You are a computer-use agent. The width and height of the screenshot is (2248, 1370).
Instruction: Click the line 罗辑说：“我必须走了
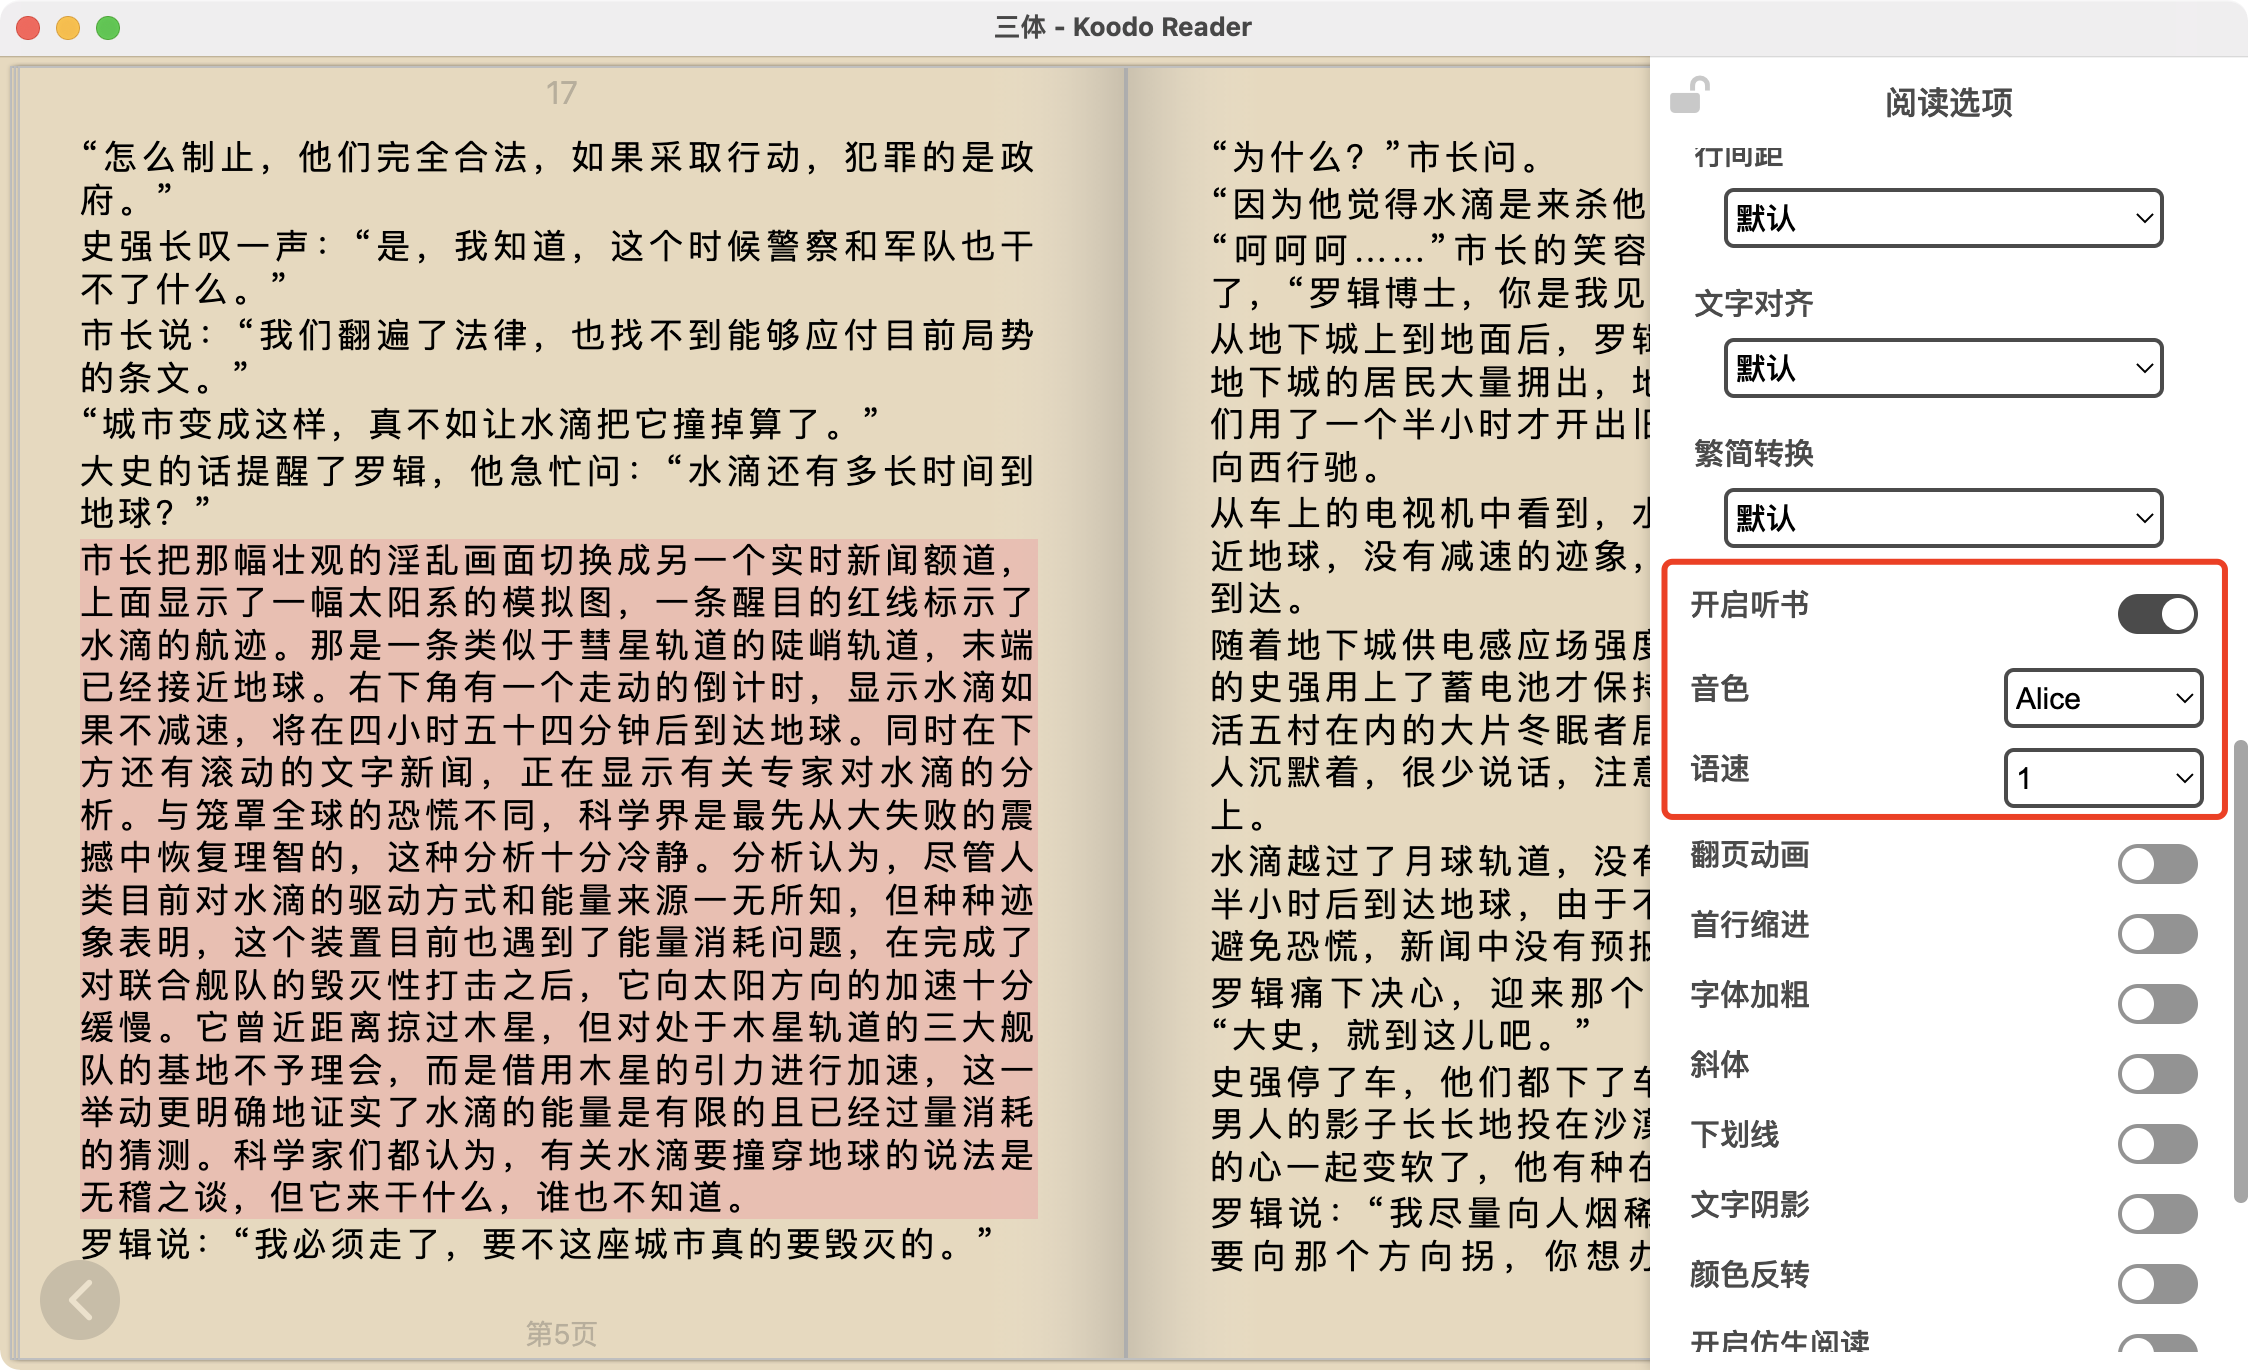[537, 1244]
